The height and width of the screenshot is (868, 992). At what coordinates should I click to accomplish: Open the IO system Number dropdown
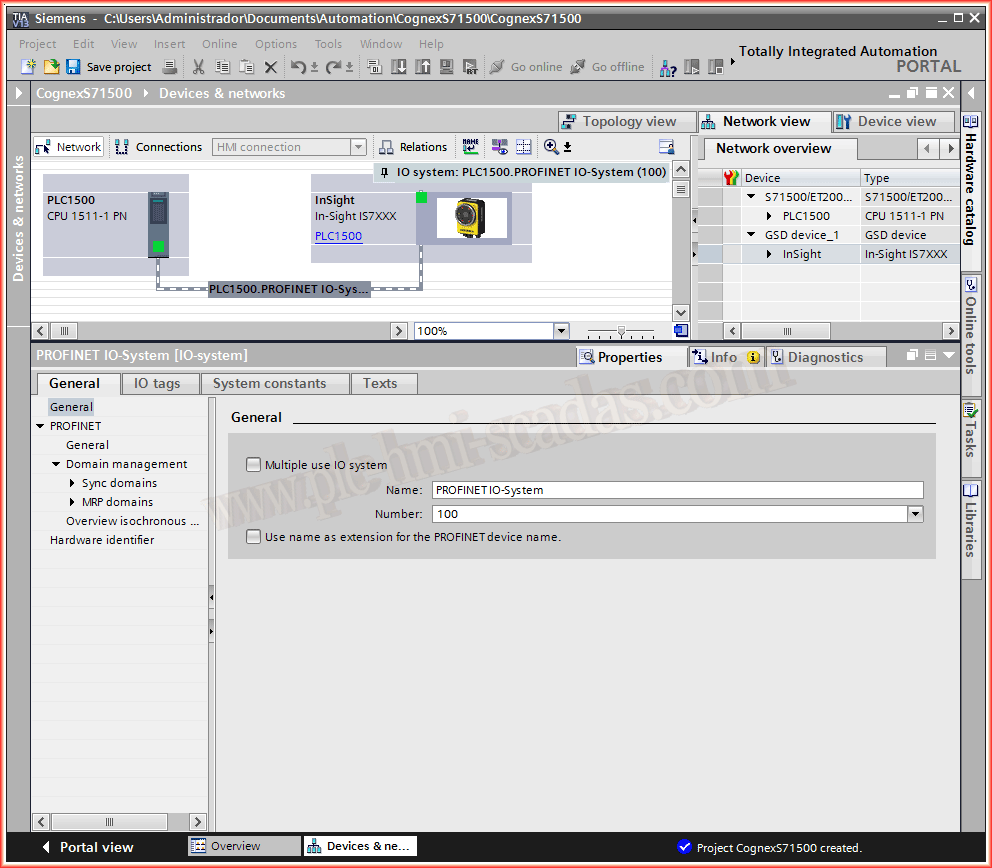click(x=914, y=514)
